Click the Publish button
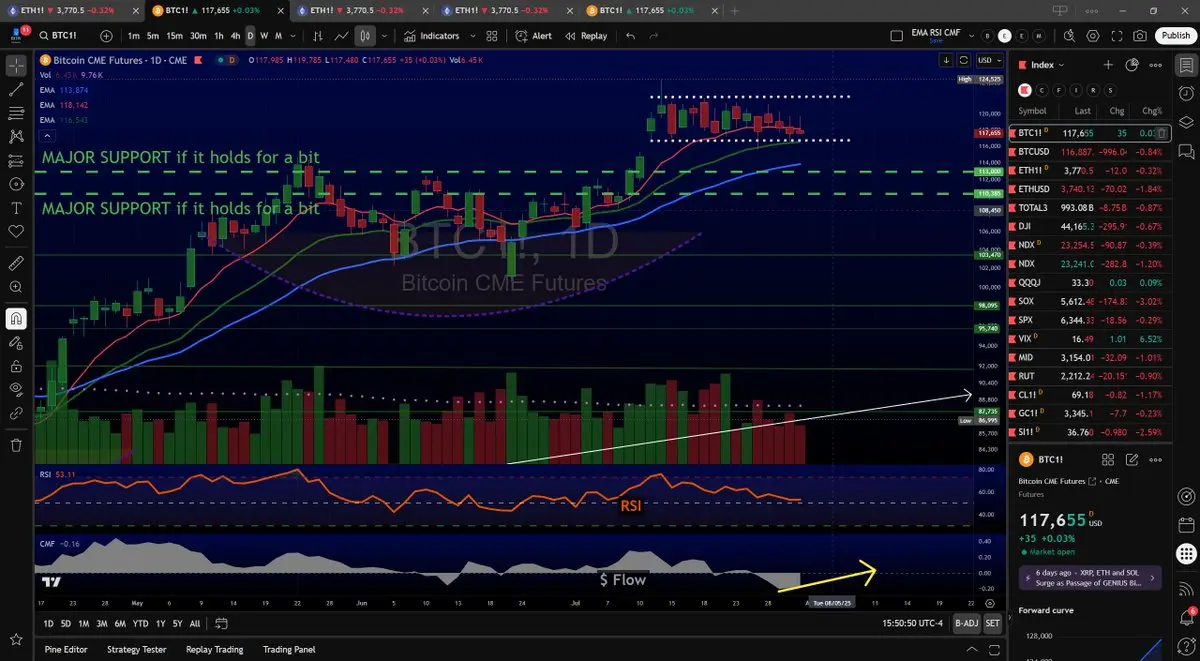 (1175, 36)
